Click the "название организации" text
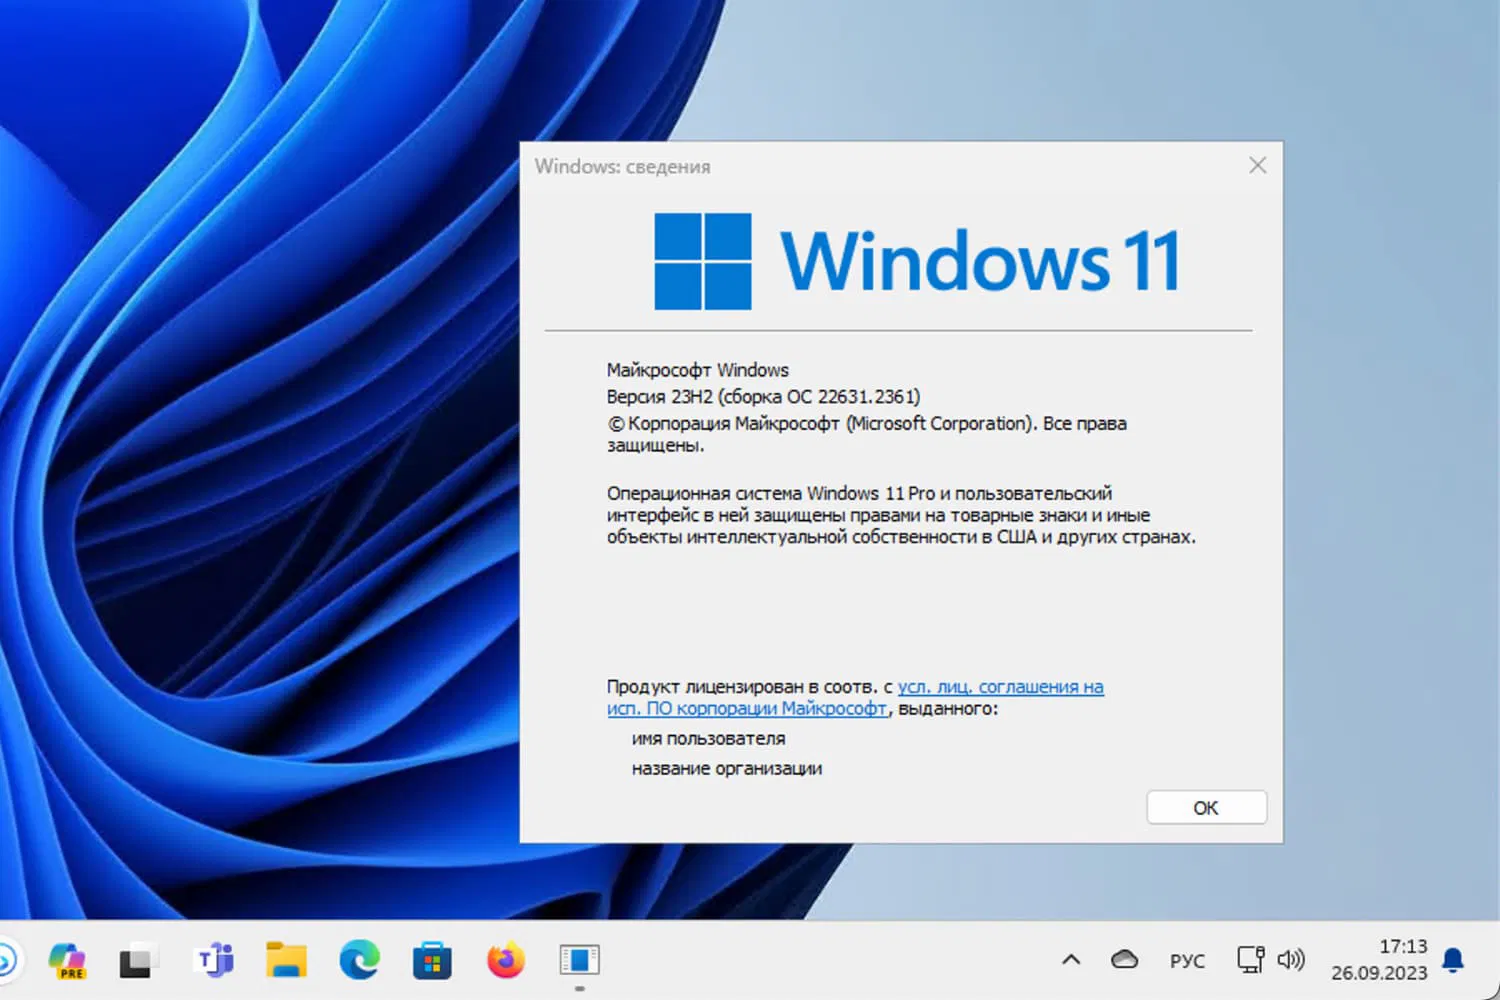Screen dimensions: 1500x1000 pyautogui.click(x=727, y=769)
